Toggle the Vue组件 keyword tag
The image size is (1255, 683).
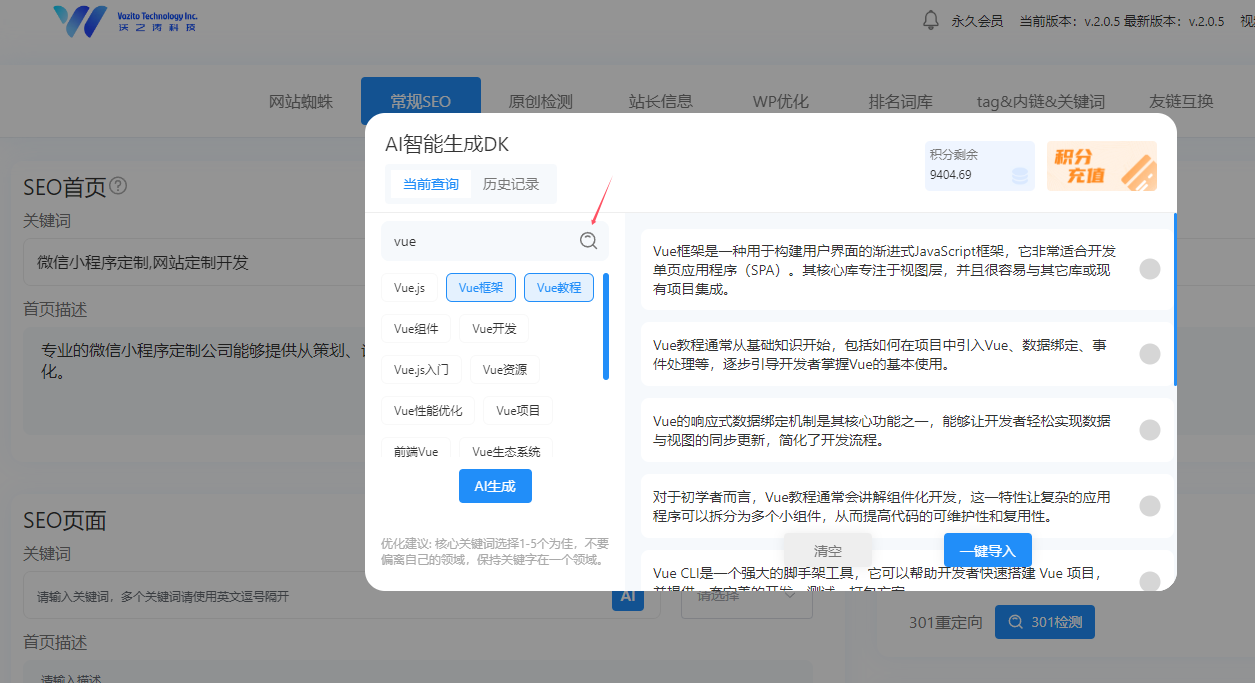[416, 328]
